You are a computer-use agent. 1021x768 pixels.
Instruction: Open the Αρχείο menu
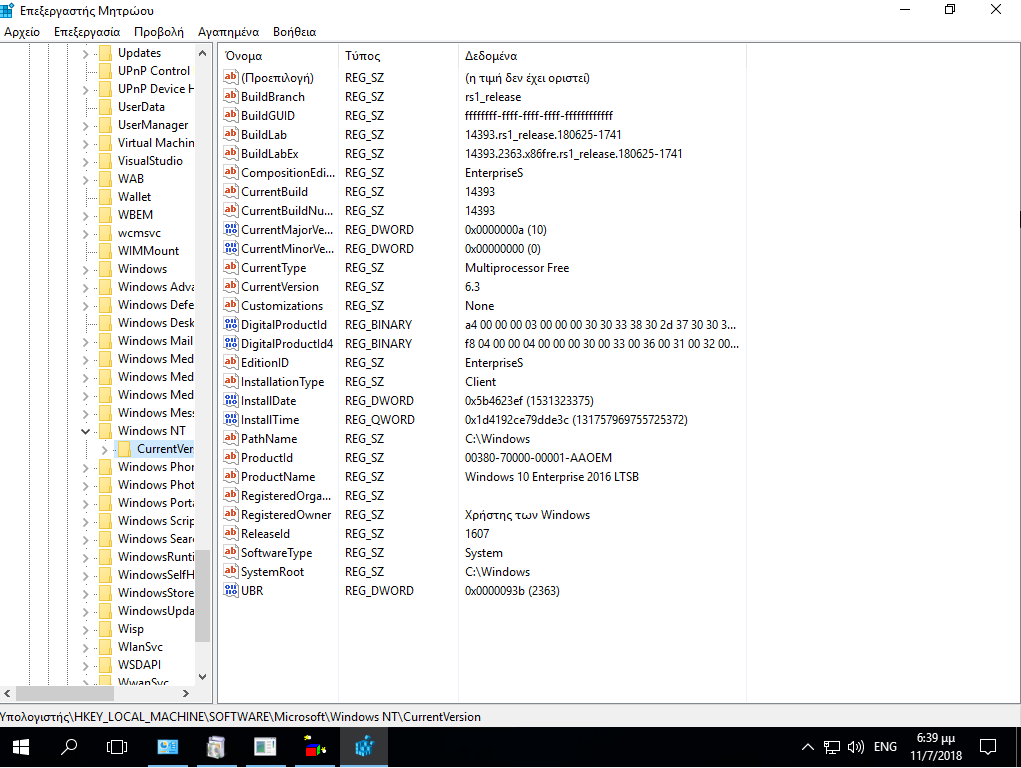click(x=22, y=32)
